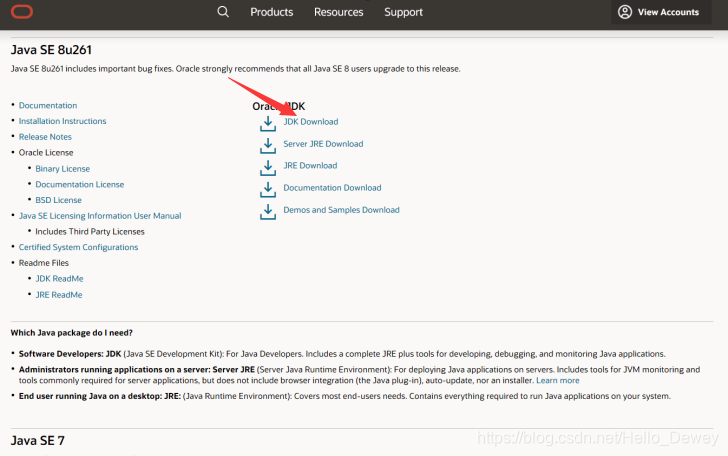Click the download icon beside JDK Download

pyautogui.click(x=268, y=123)
